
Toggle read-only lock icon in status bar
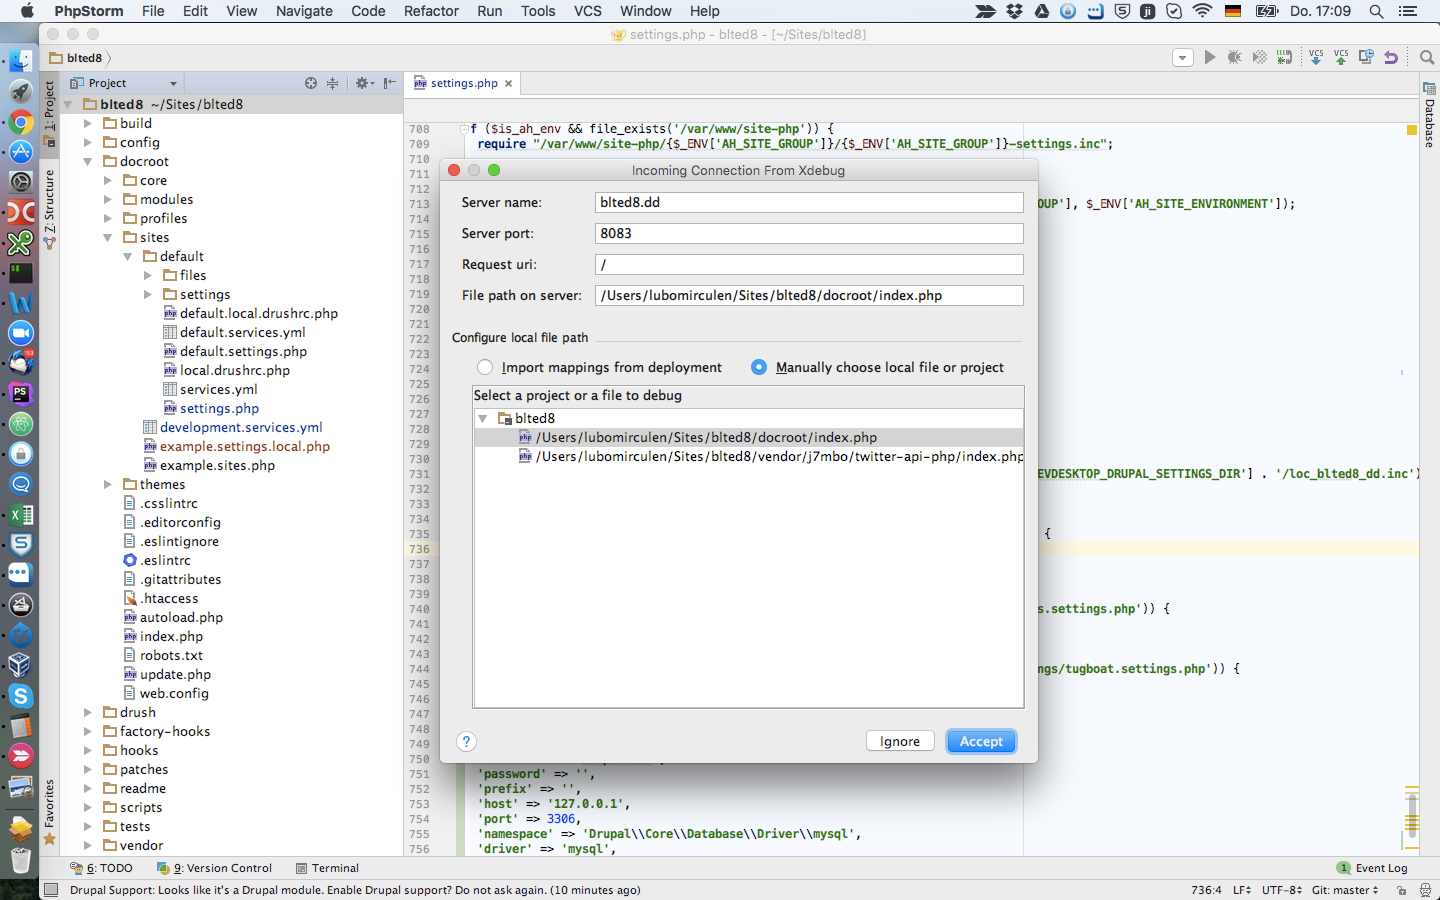point(1401,890)
